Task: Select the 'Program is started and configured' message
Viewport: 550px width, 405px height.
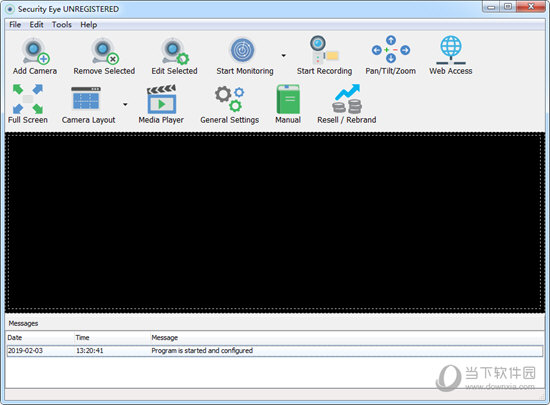Action: [x=202, y=351]
